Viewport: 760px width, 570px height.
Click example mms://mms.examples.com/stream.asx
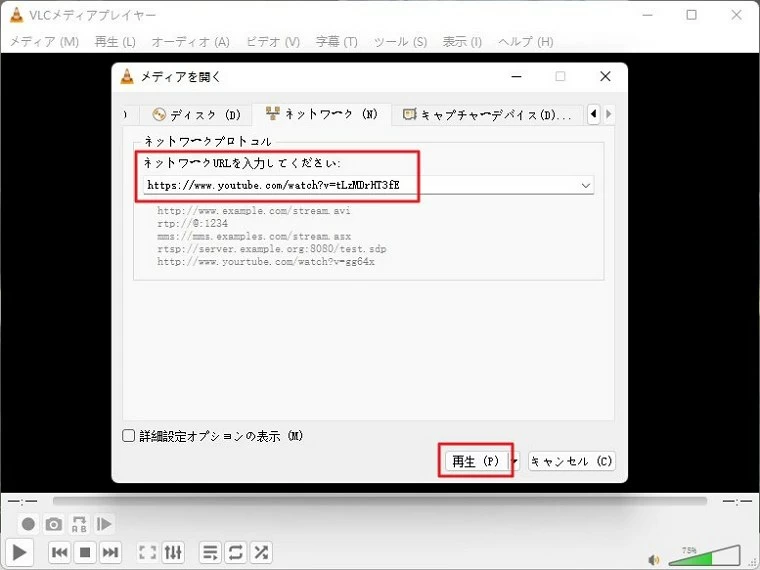(x=254, y=237)
